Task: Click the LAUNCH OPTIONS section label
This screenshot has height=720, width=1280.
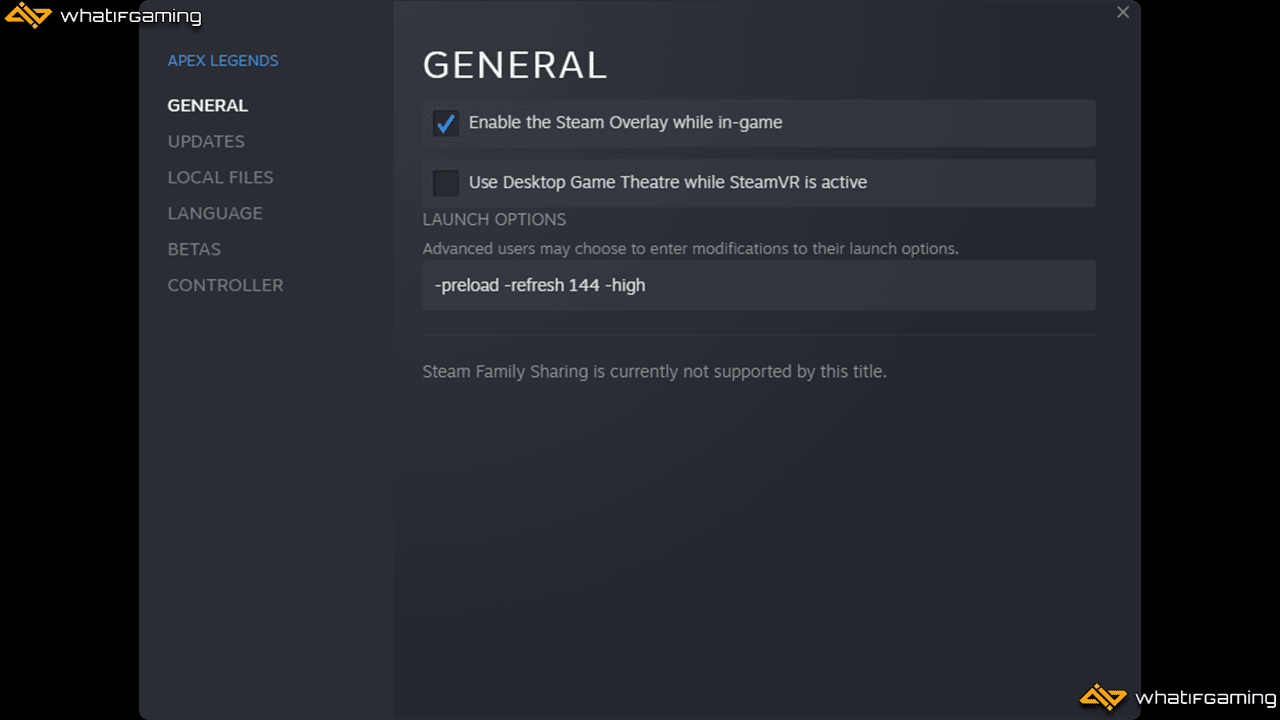Action: pyautogui.click(x=494, y=219)
